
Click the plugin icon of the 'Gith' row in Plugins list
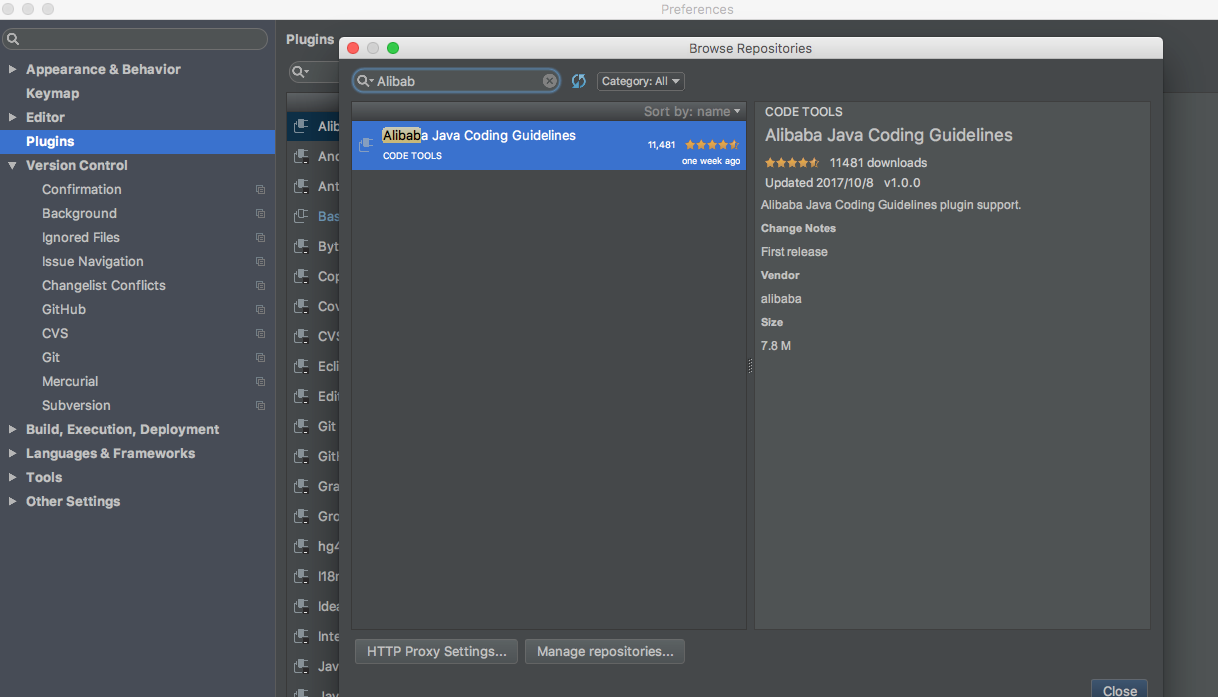(300, 456)
